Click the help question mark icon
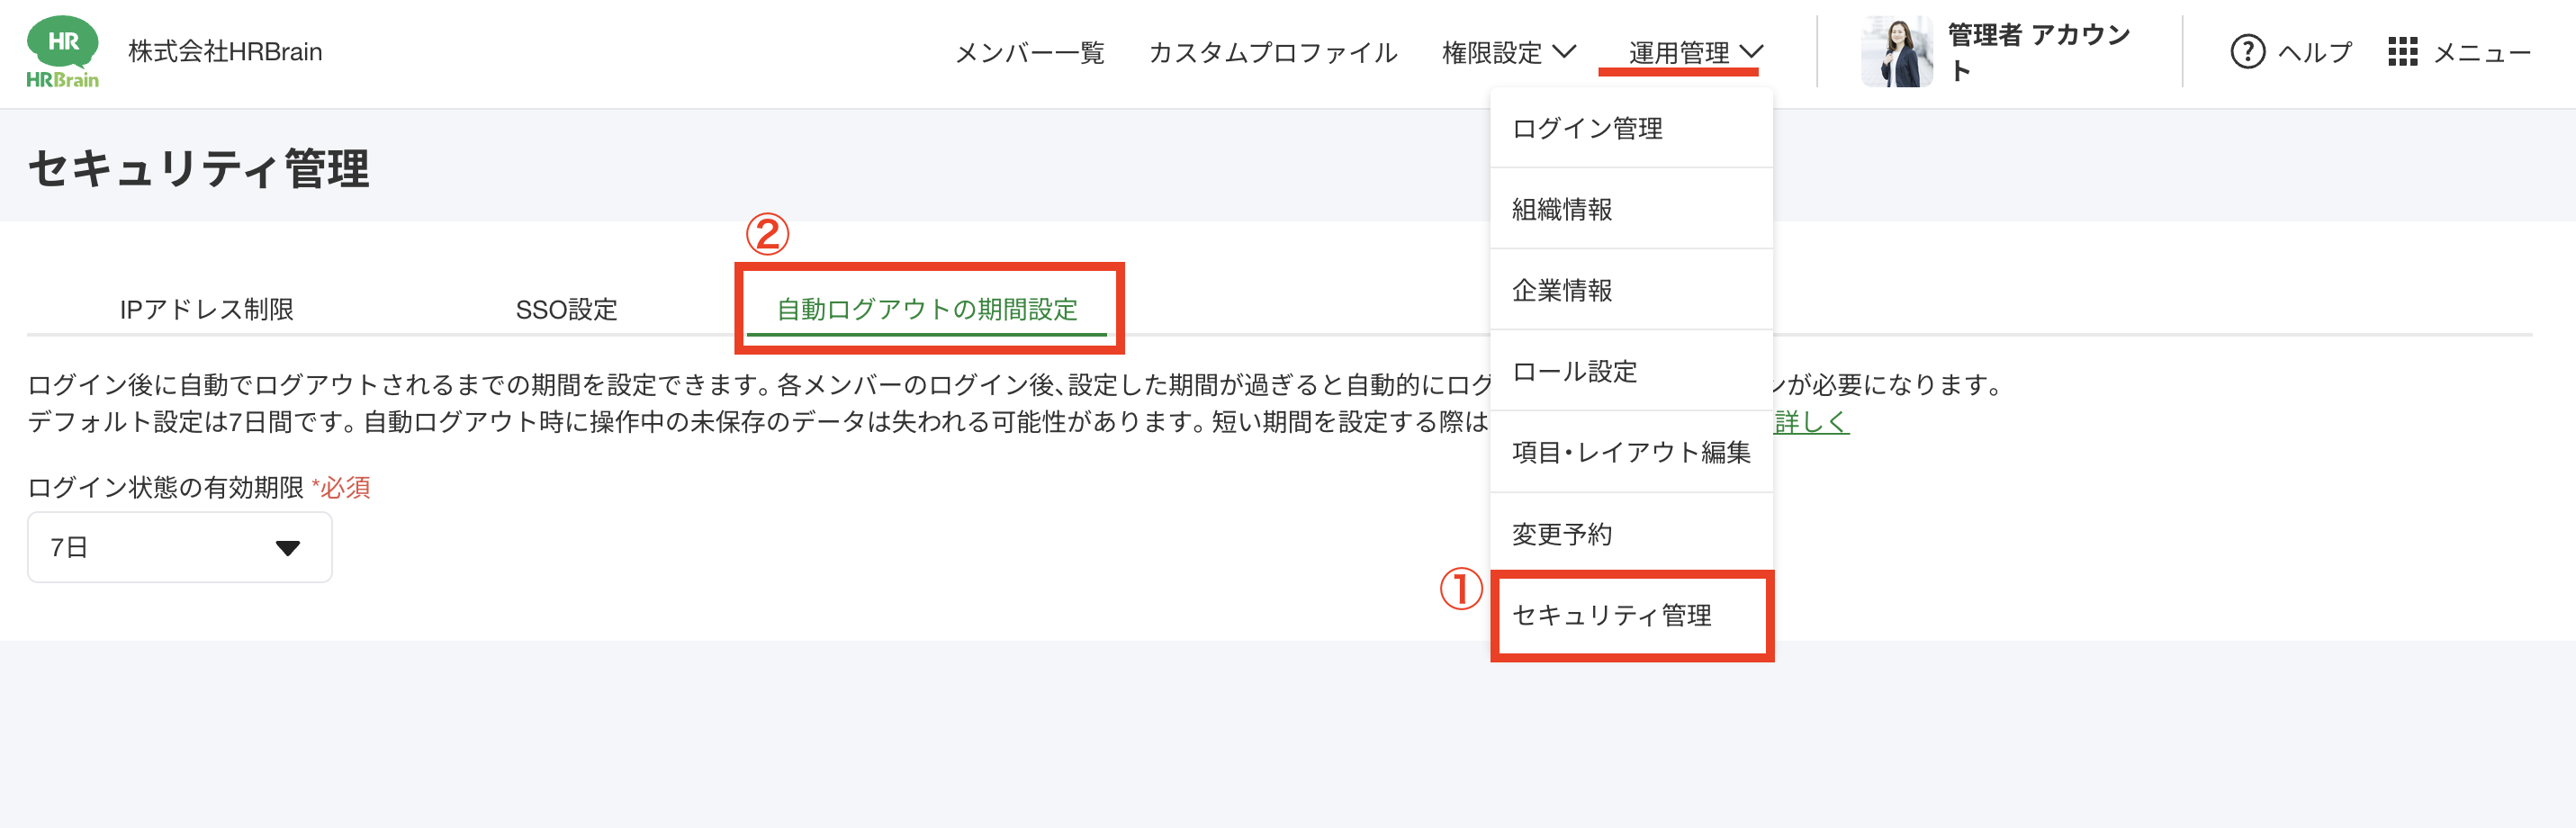Image resolution: width=2576 pixels, height=828 pixels. click(2247, 52)
